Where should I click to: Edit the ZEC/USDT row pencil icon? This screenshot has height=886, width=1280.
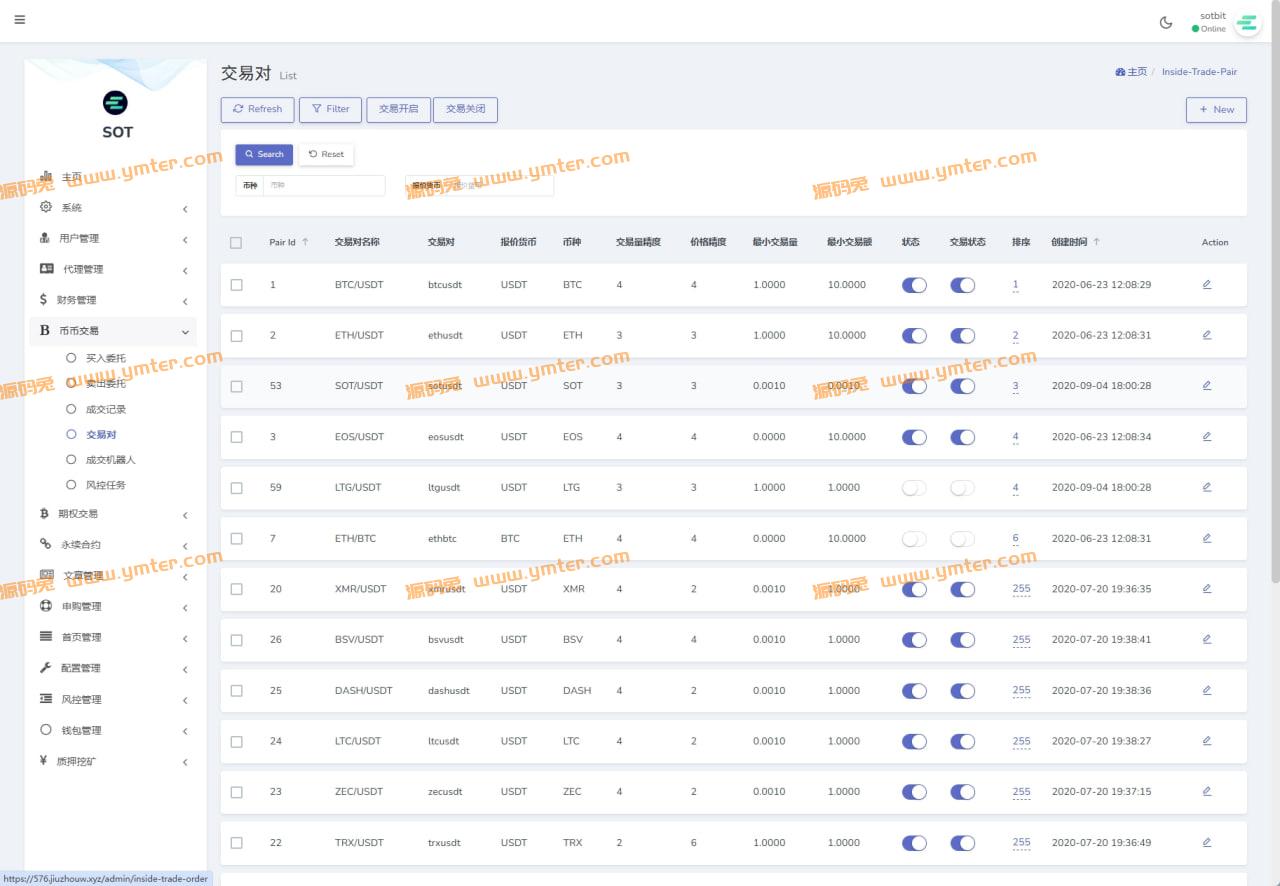(x=1207, y=791)
